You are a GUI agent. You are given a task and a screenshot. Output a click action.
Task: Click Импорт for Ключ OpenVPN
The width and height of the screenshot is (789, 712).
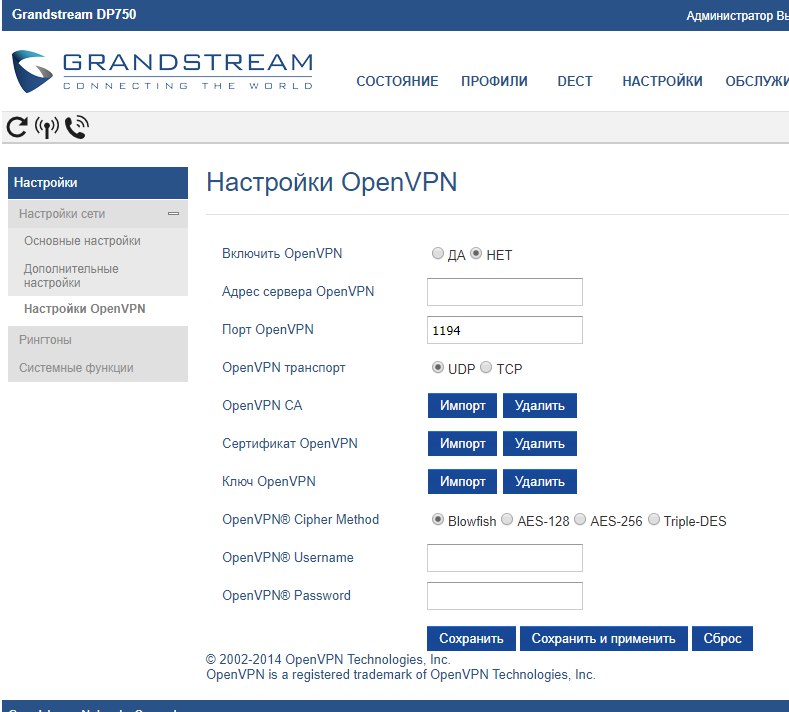(x=462, y=482)
